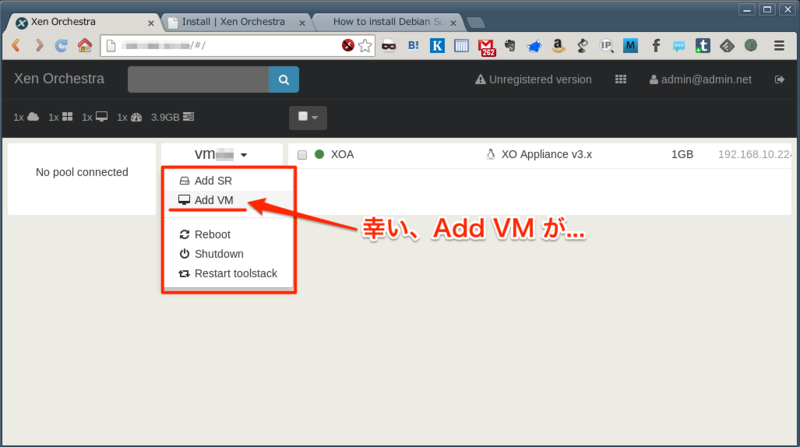Click red blocked-content icon in address bar
Viewport: 800px width, 447px height.
(348, 45)
